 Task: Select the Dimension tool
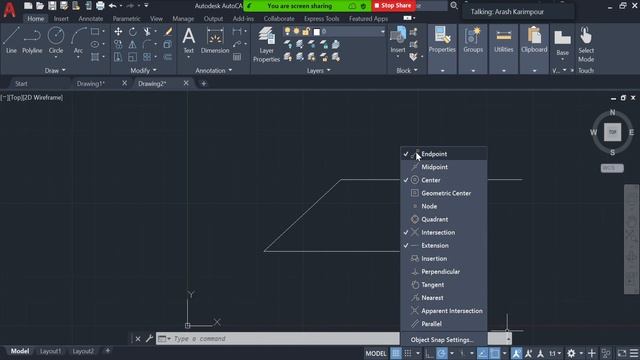215,40
